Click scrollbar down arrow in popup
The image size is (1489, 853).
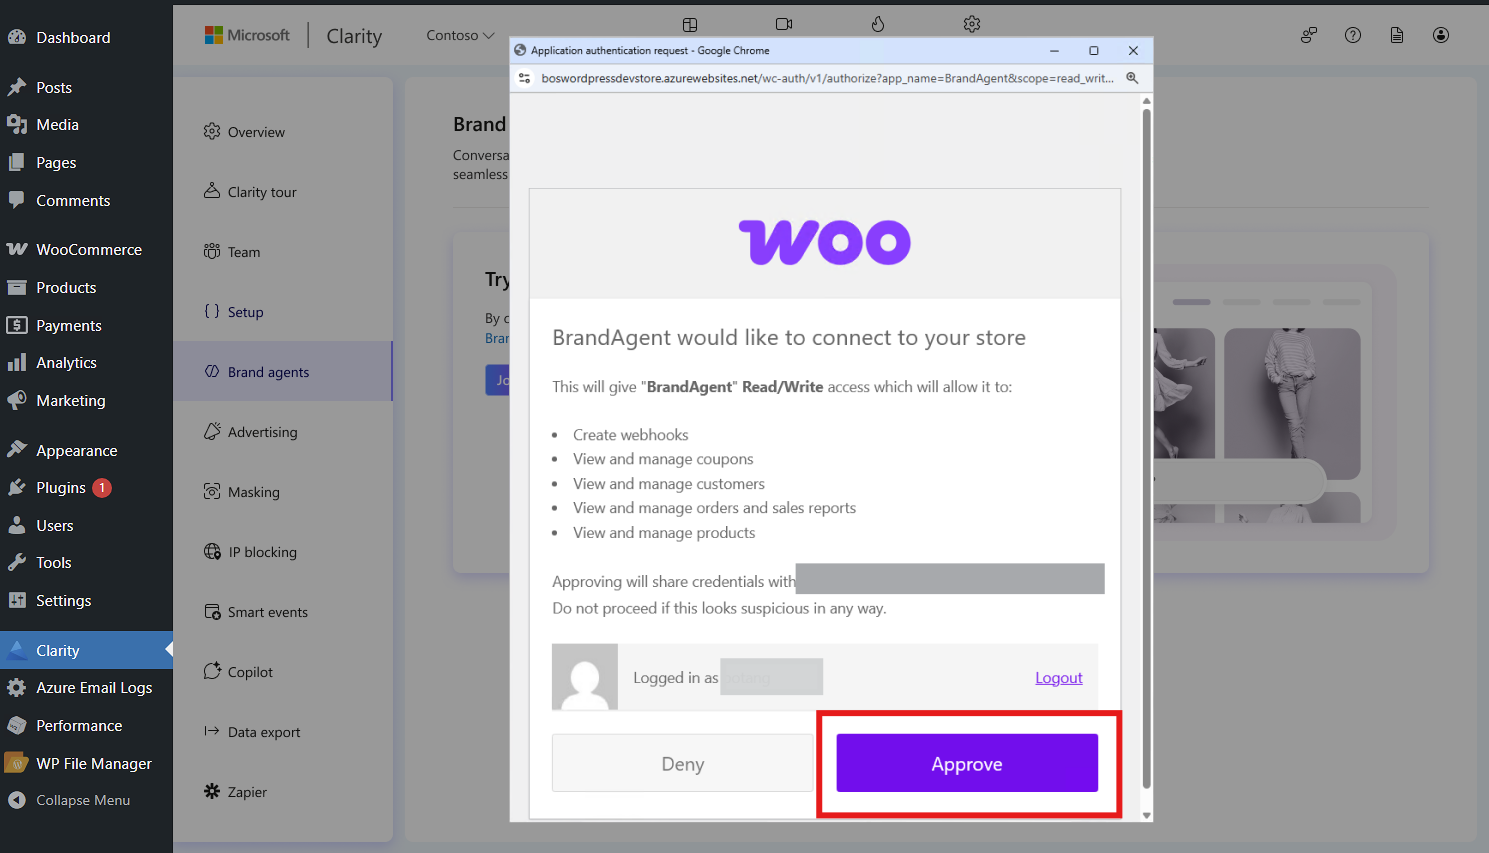(x=1146, y=815)
